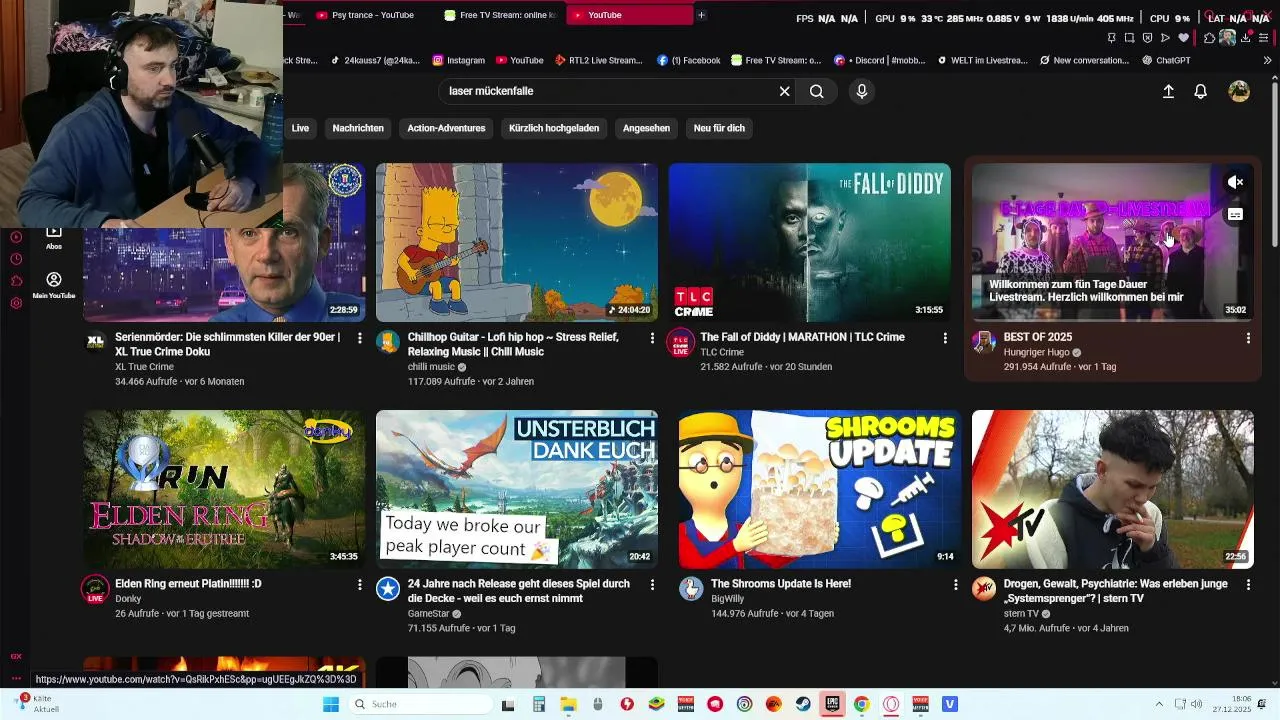Image resolution: width=1280 pixels, height=720 pixels.
Task: Open the account avatar menu
Action: 1239,91
